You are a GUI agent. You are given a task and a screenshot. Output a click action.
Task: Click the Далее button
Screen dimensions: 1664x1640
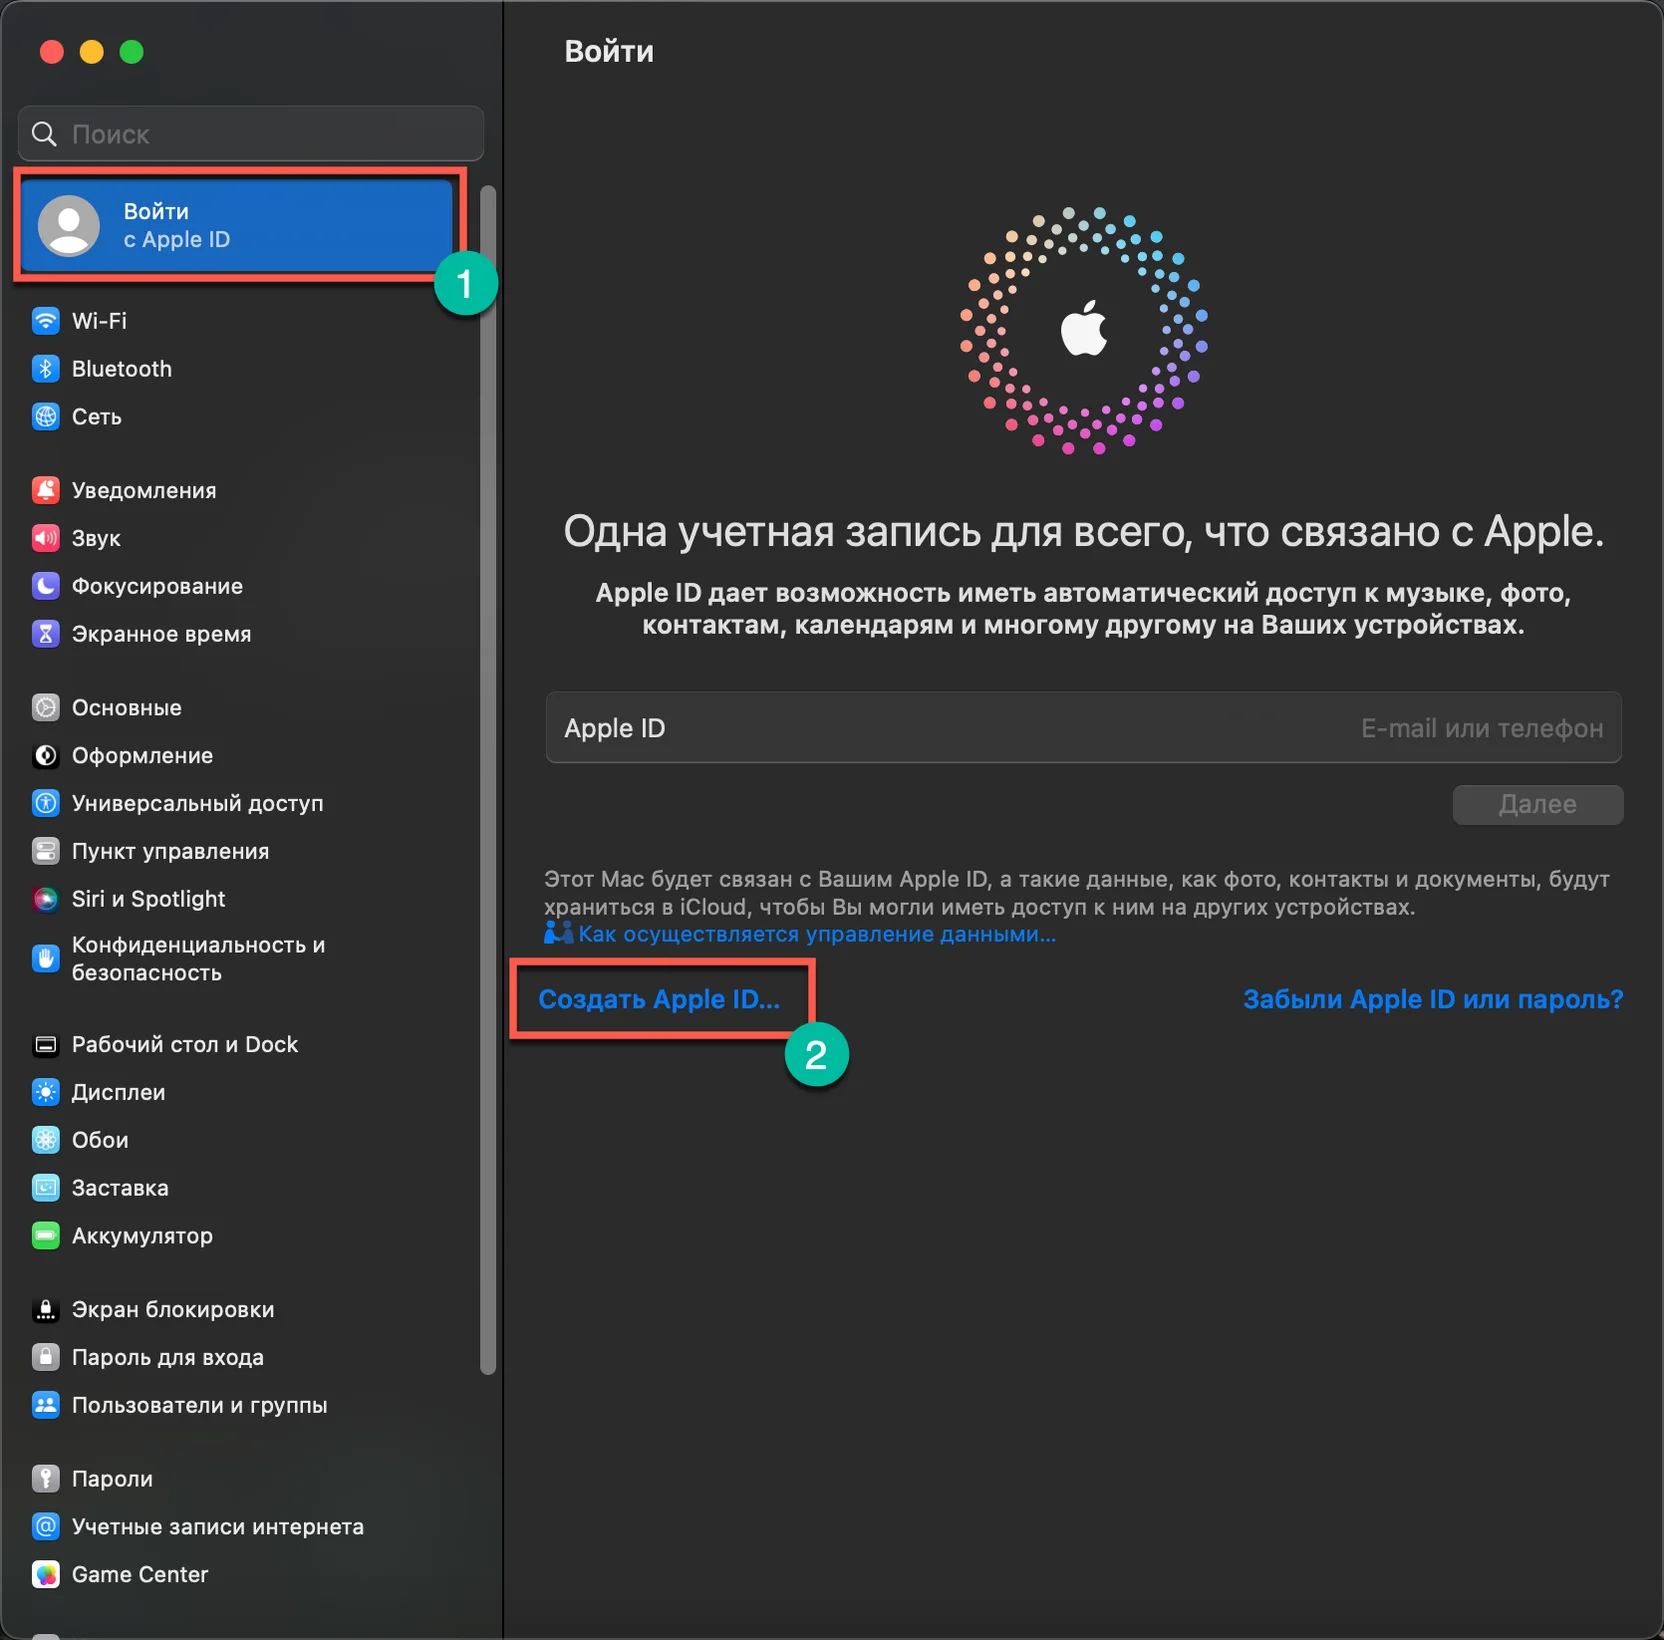(1537, 805)
